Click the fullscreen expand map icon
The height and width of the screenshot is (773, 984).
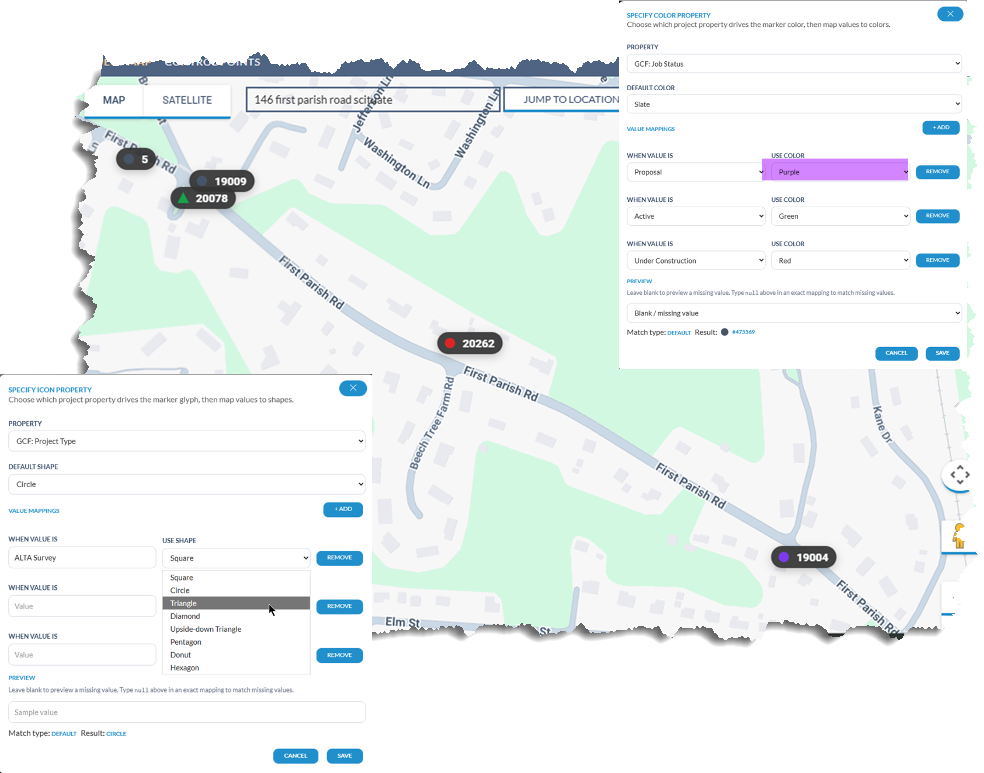pyautogui.click(x=960, y=475)
